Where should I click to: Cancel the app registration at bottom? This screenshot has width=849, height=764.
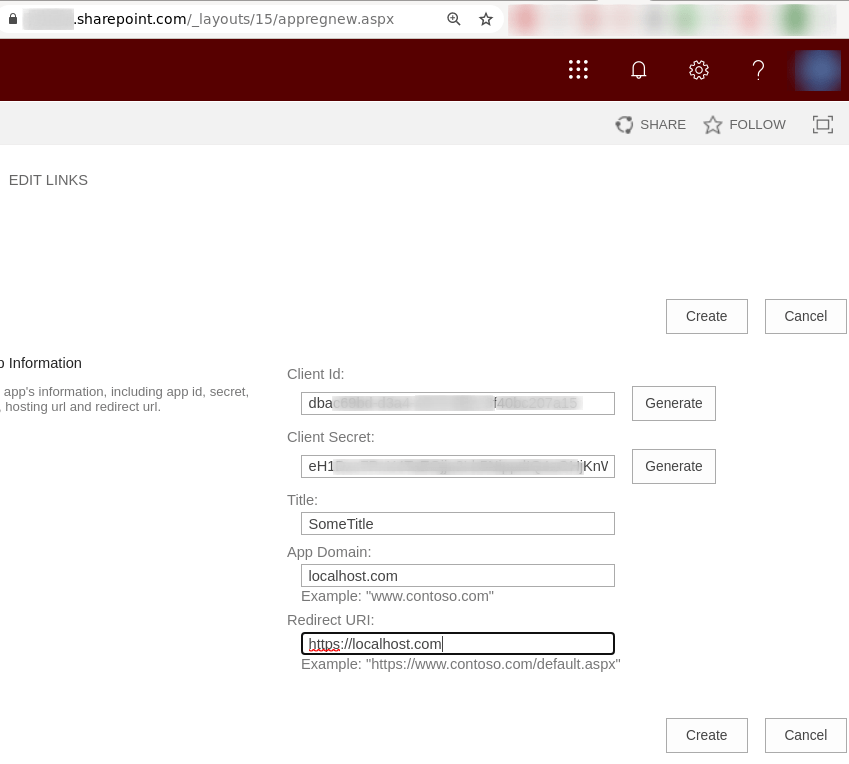(x=805, y=735)
